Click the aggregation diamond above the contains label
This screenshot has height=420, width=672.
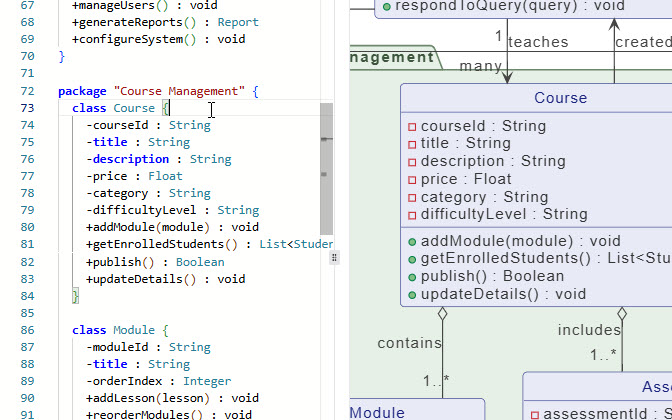[442, 314]
